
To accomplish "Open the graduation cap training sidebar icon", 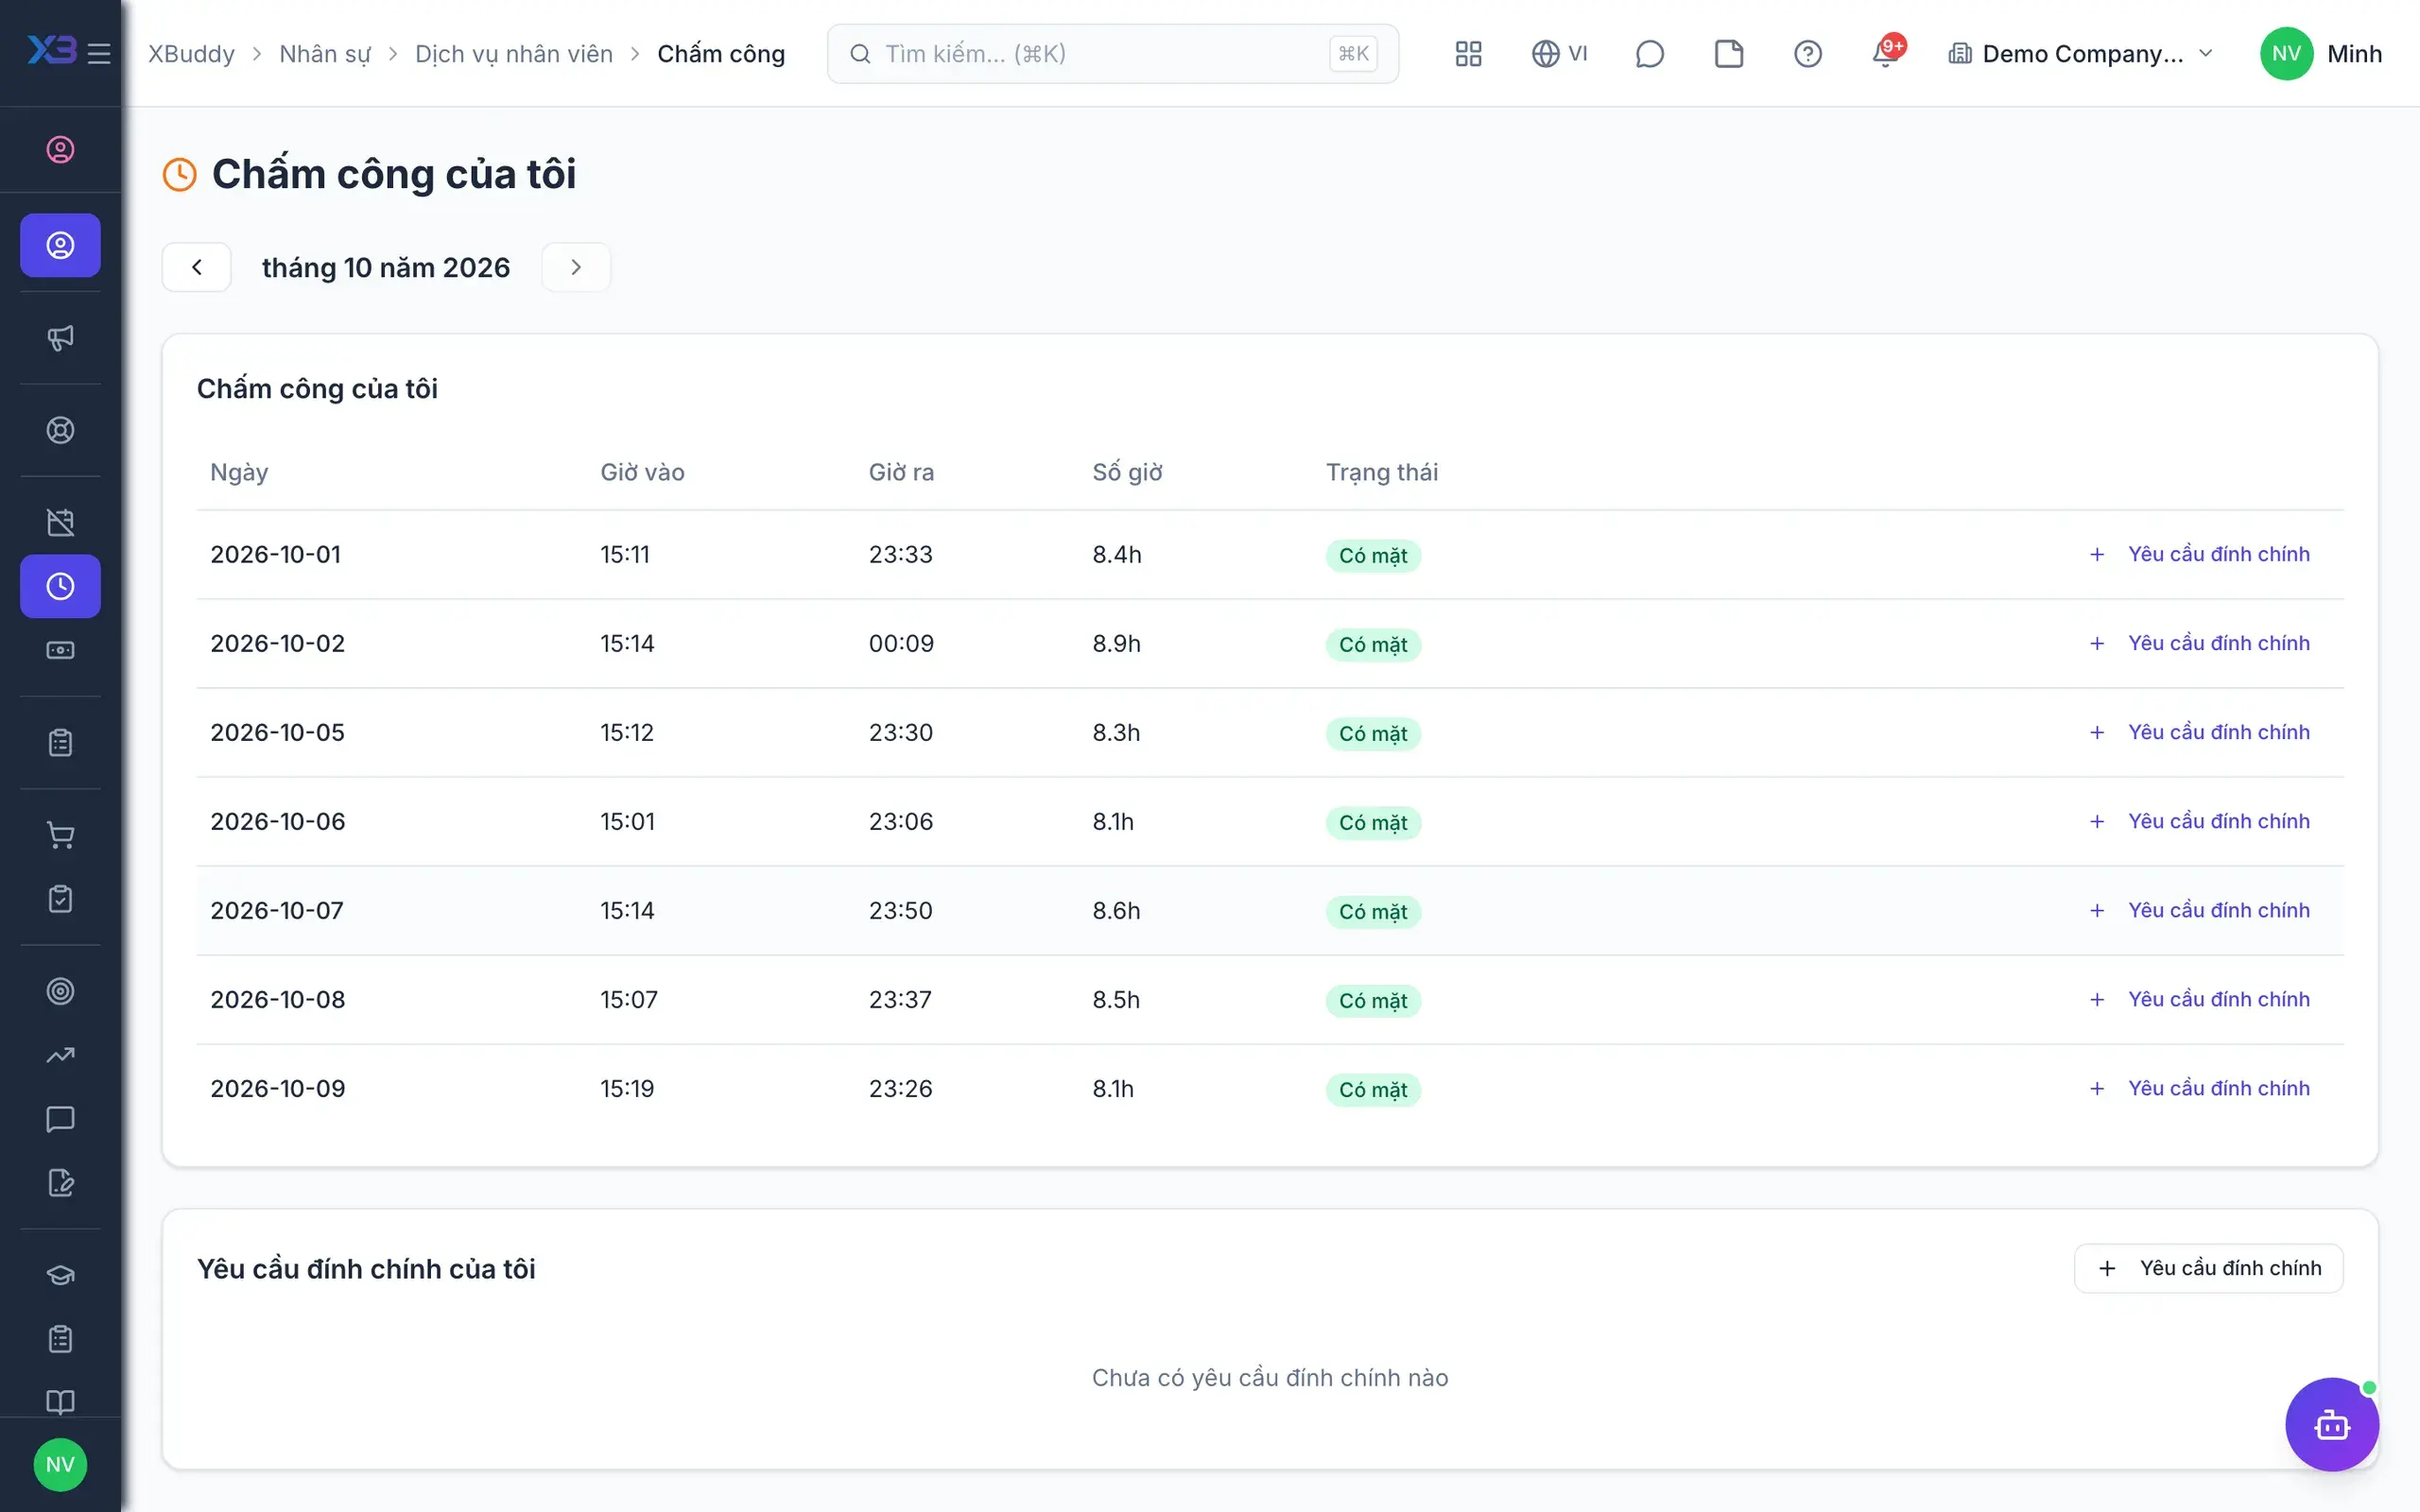I will (60, 1275).
